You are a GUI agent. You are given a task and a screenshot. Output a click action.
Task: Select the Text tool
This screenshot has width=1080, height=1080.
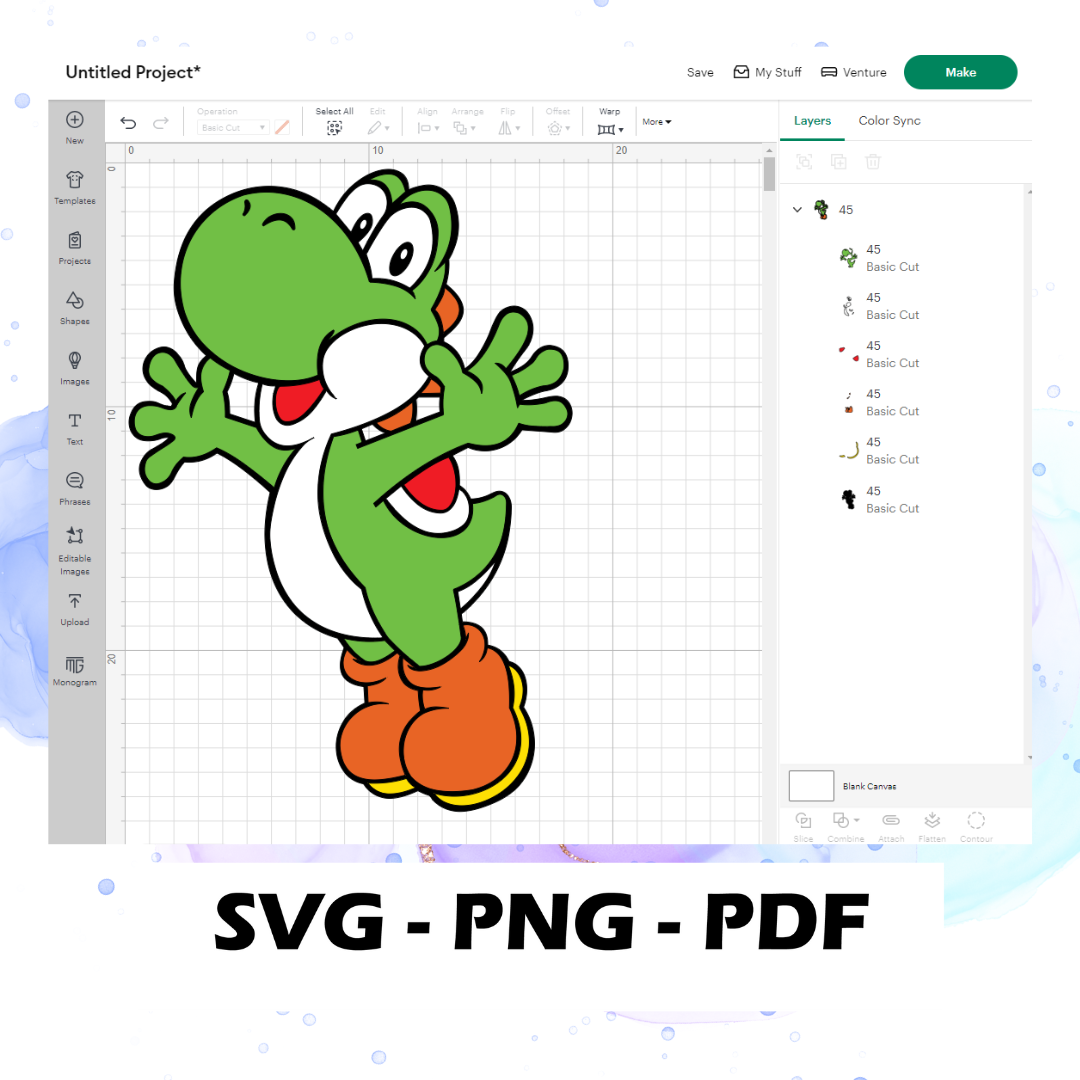point(74,428)
